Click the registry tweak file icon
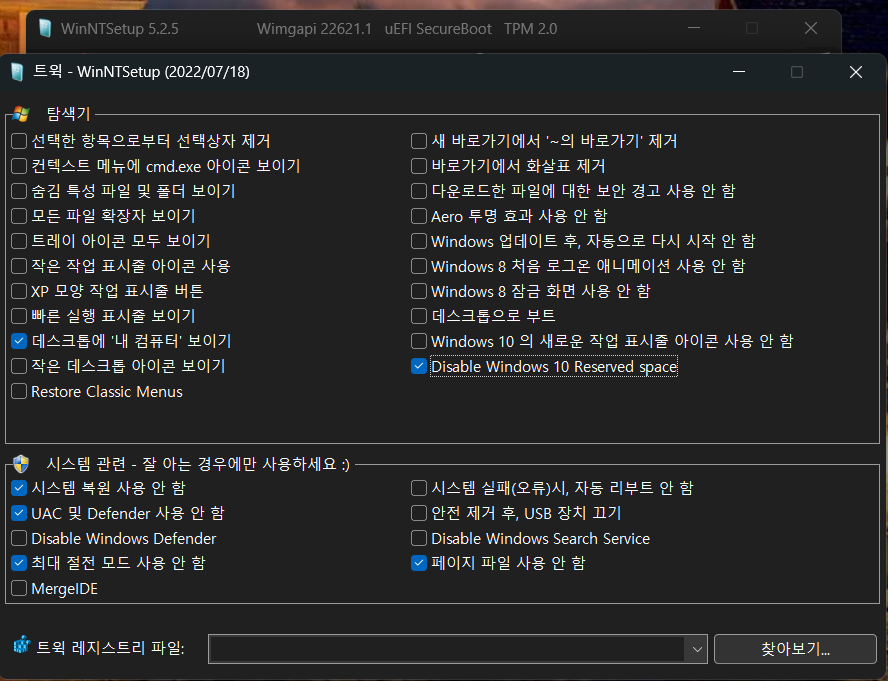The image size is (888, 681). (x=22, y=645)
